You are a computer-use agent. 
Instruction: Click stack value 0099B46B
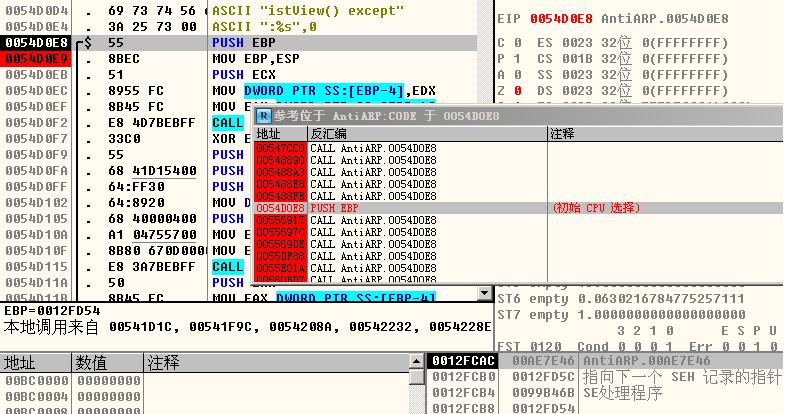tap(543, 393)
